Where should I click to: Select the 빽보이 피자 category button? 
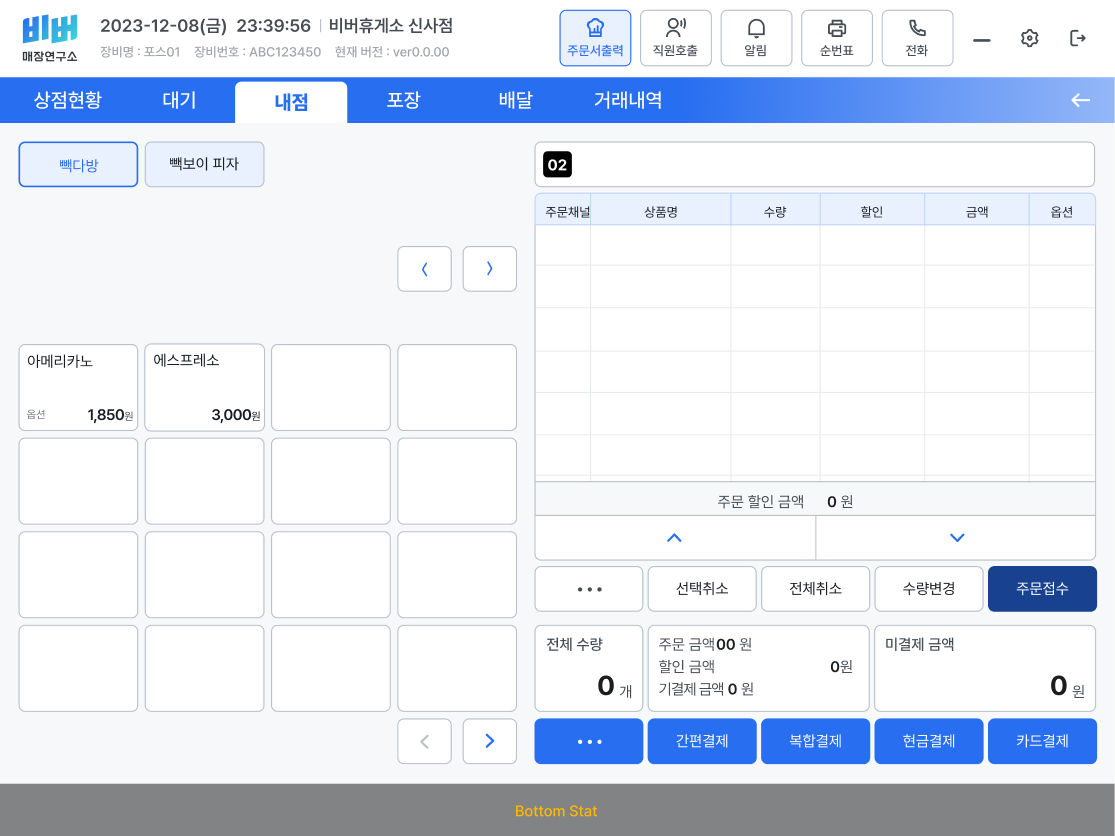[204, 164]
